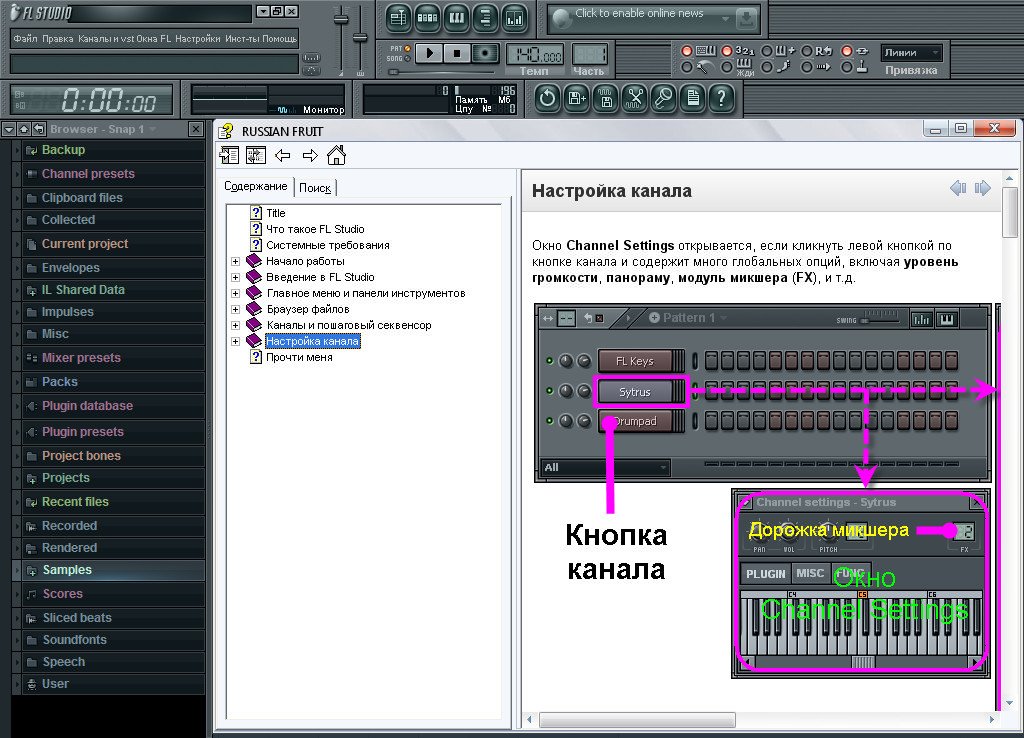Image resolution: width=1024 pixels, height=738 pixels.
Task: Click the tempo display field
Action: pos(534,54)
